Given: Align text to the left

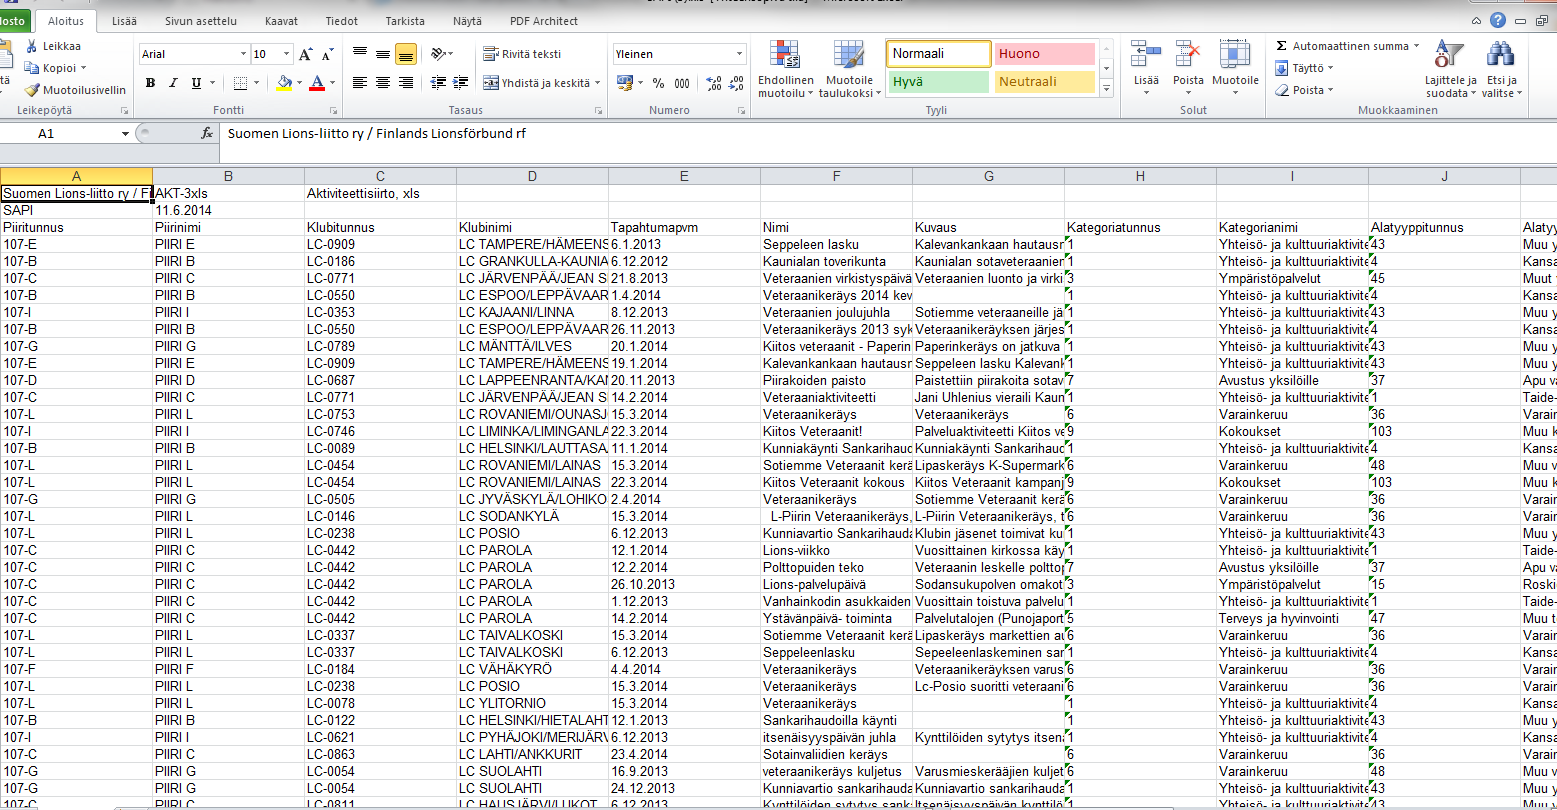Looking at the screenshot, I should [360, 83].
